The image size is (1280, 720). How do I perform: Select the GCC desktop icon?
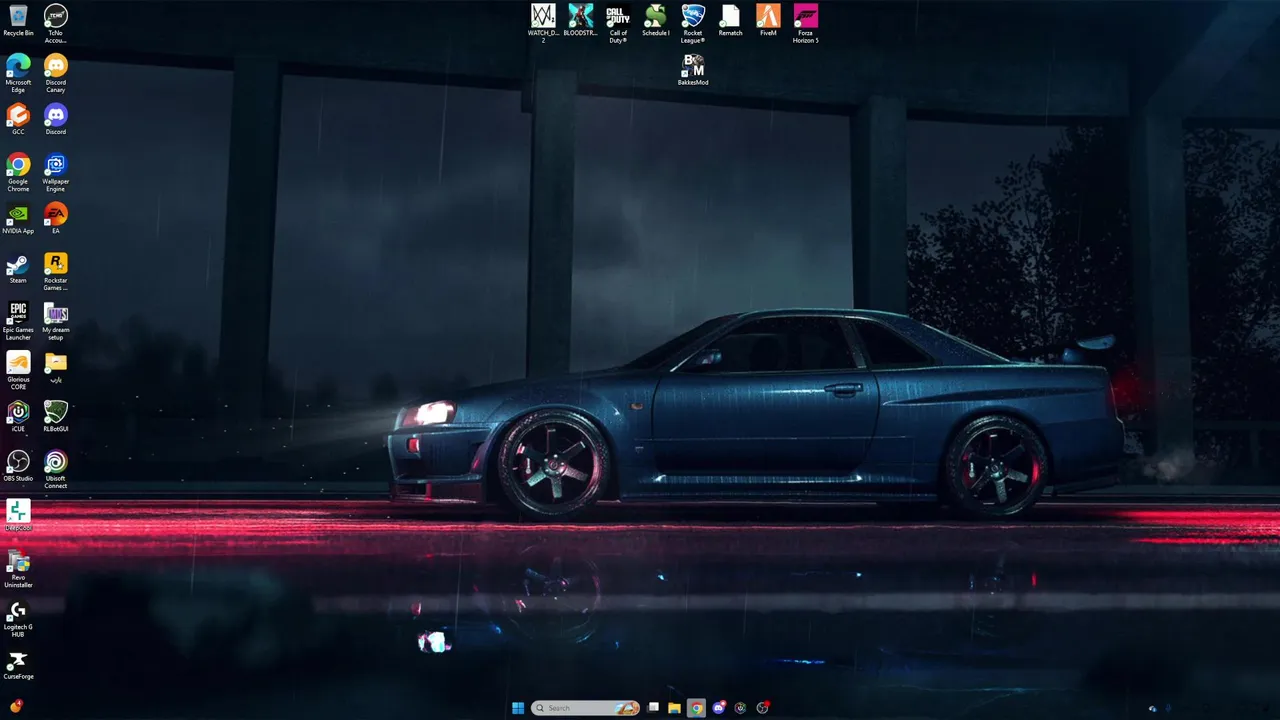coord(18,119)
